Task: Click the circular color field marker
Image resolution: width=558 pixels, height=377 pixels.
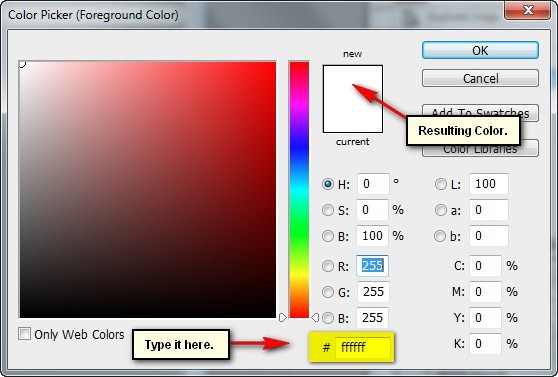Action: [22, 64]
